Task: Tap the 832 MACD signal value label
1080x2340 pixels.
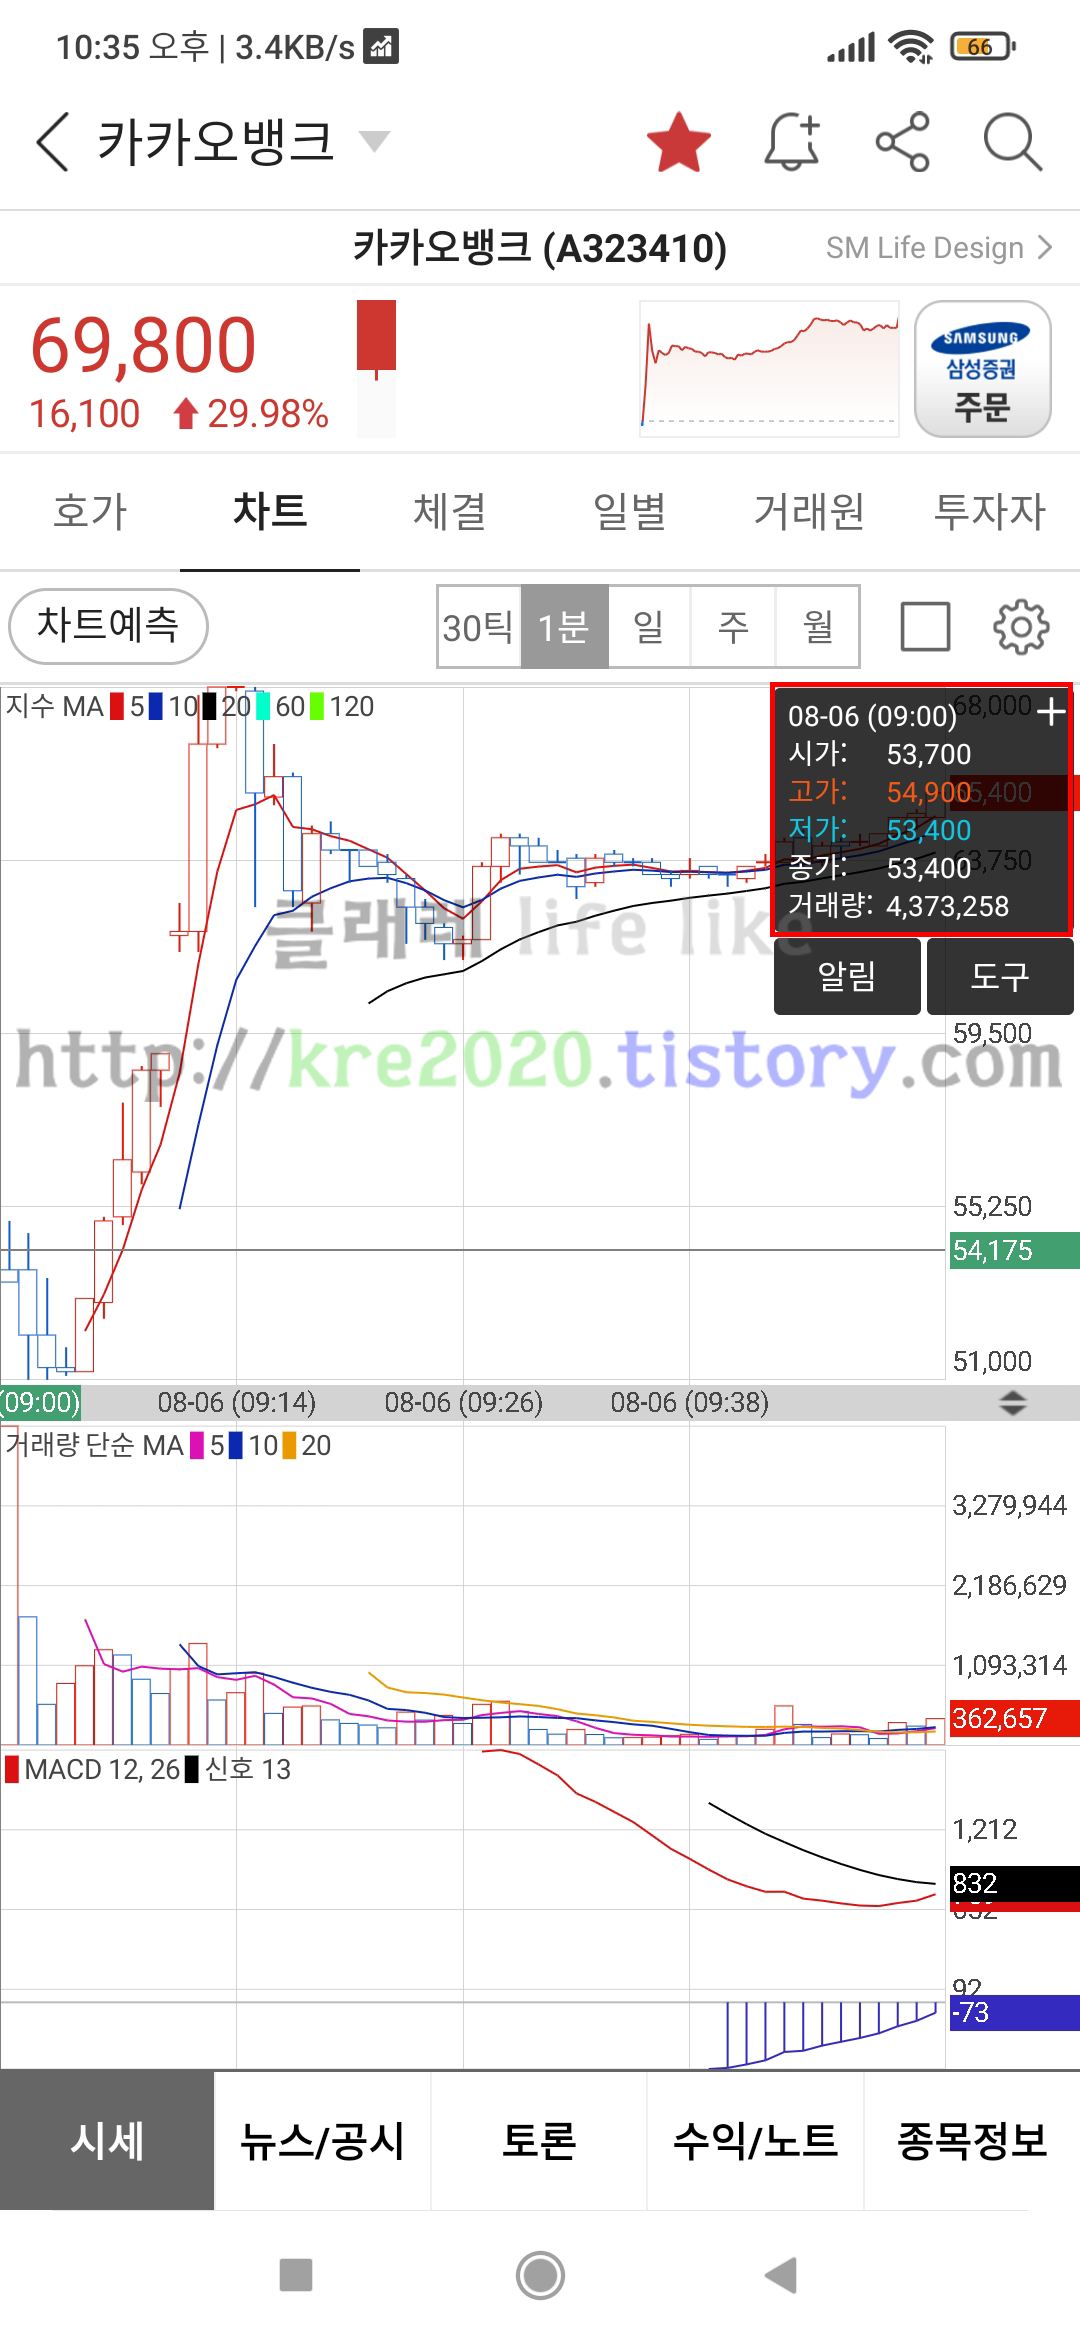Action: 1014,1884
